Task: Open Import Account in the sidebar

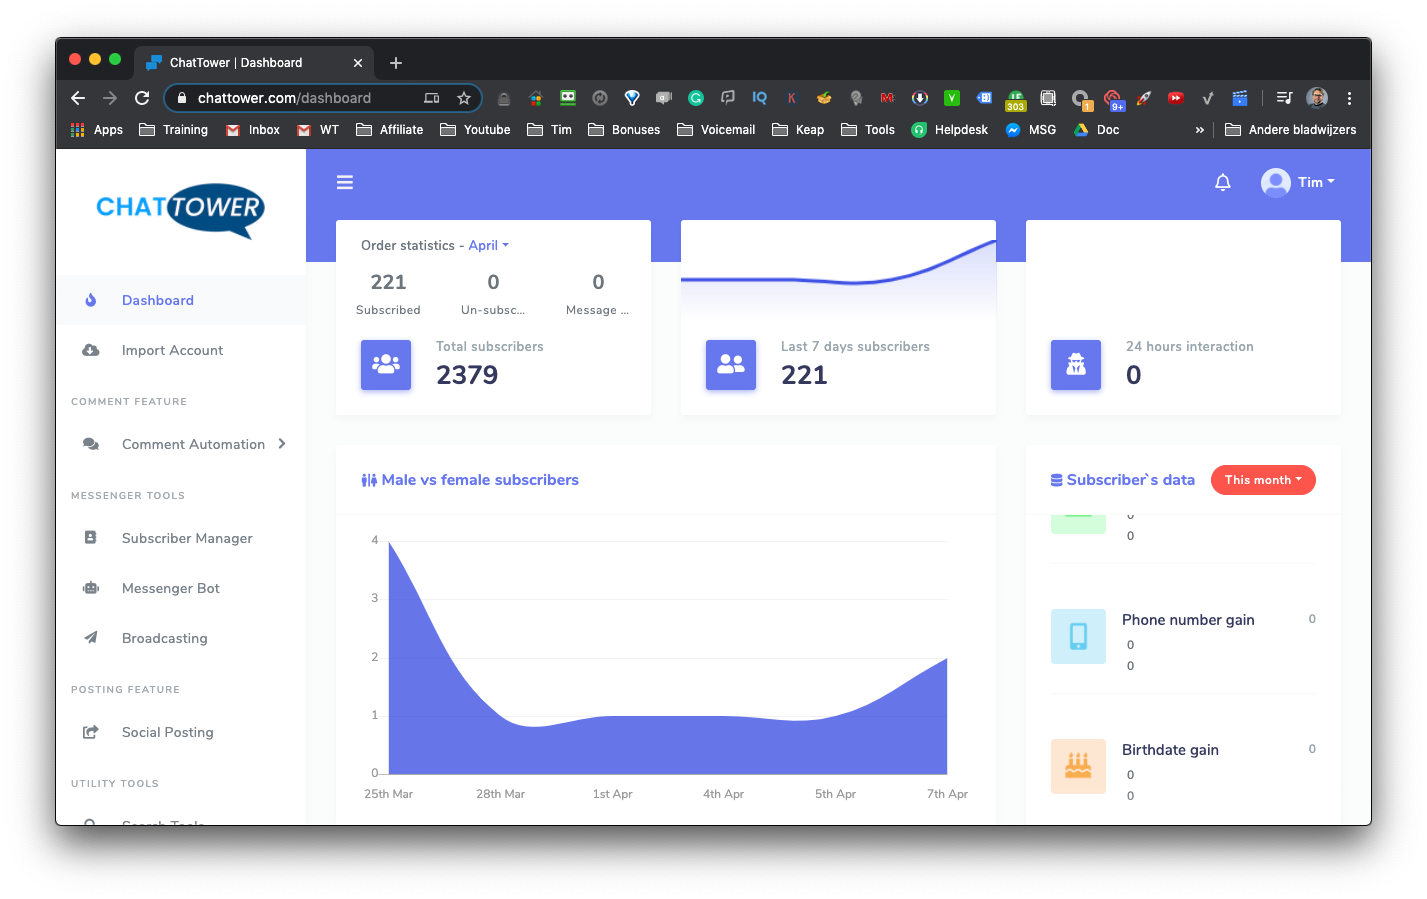Action: point(181,350)
